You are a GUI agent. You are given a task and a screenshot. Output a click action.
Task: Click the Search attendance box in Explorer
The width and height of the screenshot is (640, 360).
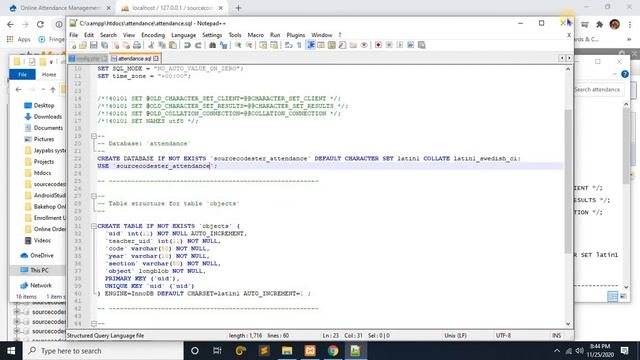tap(598, 89)
